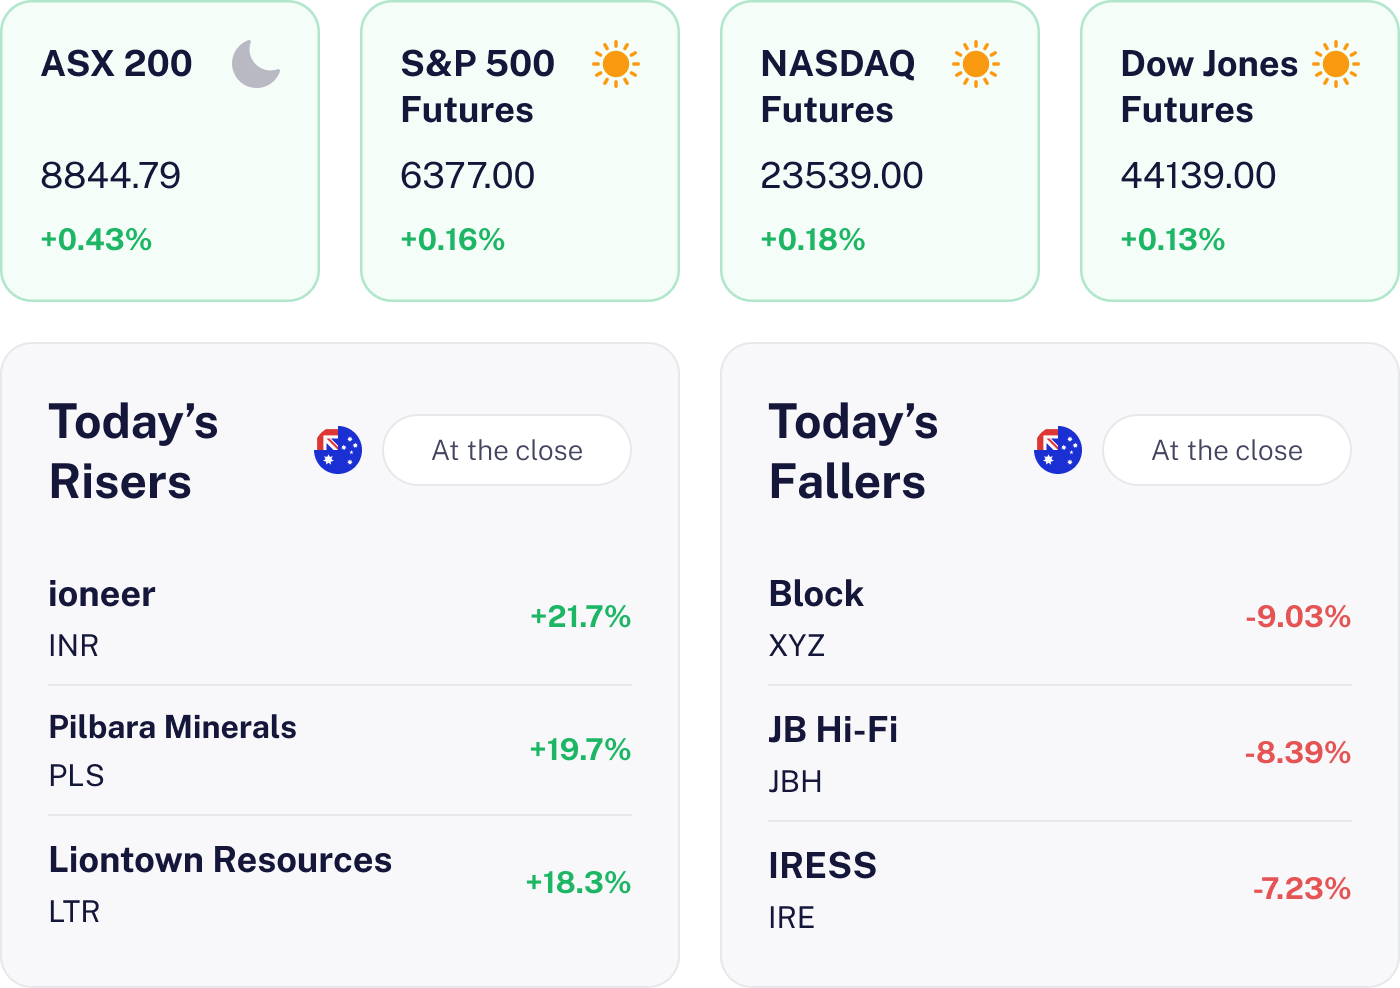Open the ioneer INR stock row
The width and height of the screenshot is (1400, 988).
340,618
